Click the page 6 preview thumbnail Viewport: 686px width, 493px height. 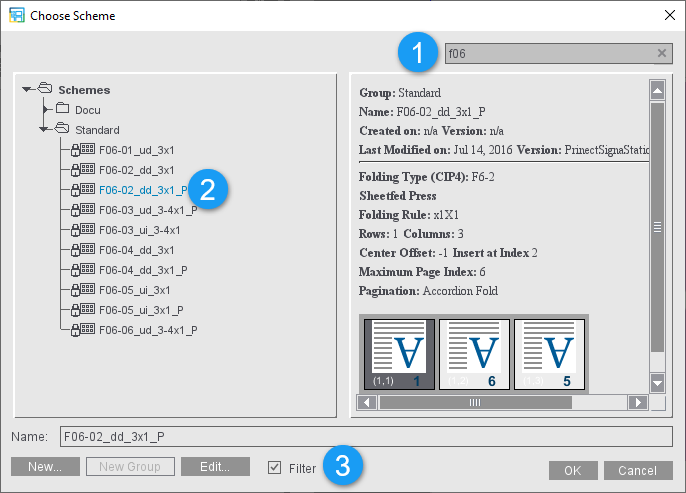click(x=474, y=354)
